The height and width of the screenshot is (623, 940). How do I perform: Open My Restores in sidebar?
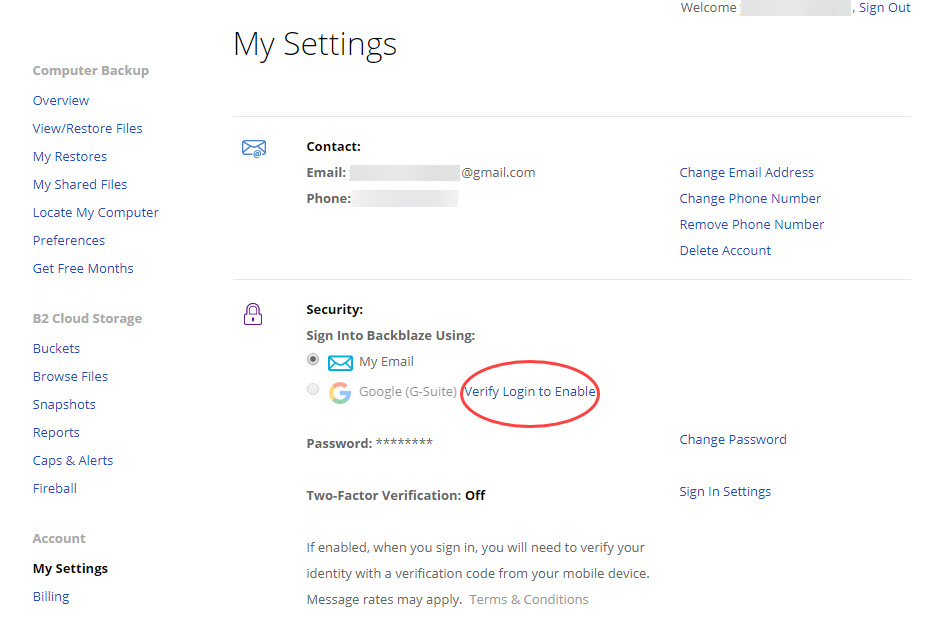pyautogui.click(x=70, y=156)
